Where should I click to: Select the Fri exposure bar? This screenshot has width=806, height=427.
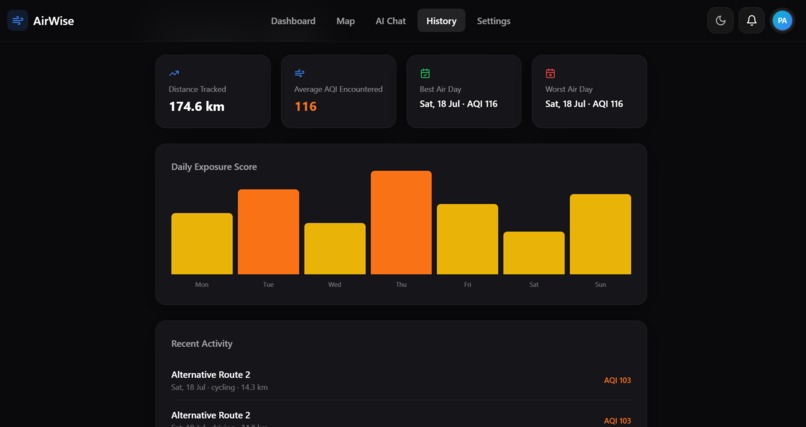pos(467,239)
